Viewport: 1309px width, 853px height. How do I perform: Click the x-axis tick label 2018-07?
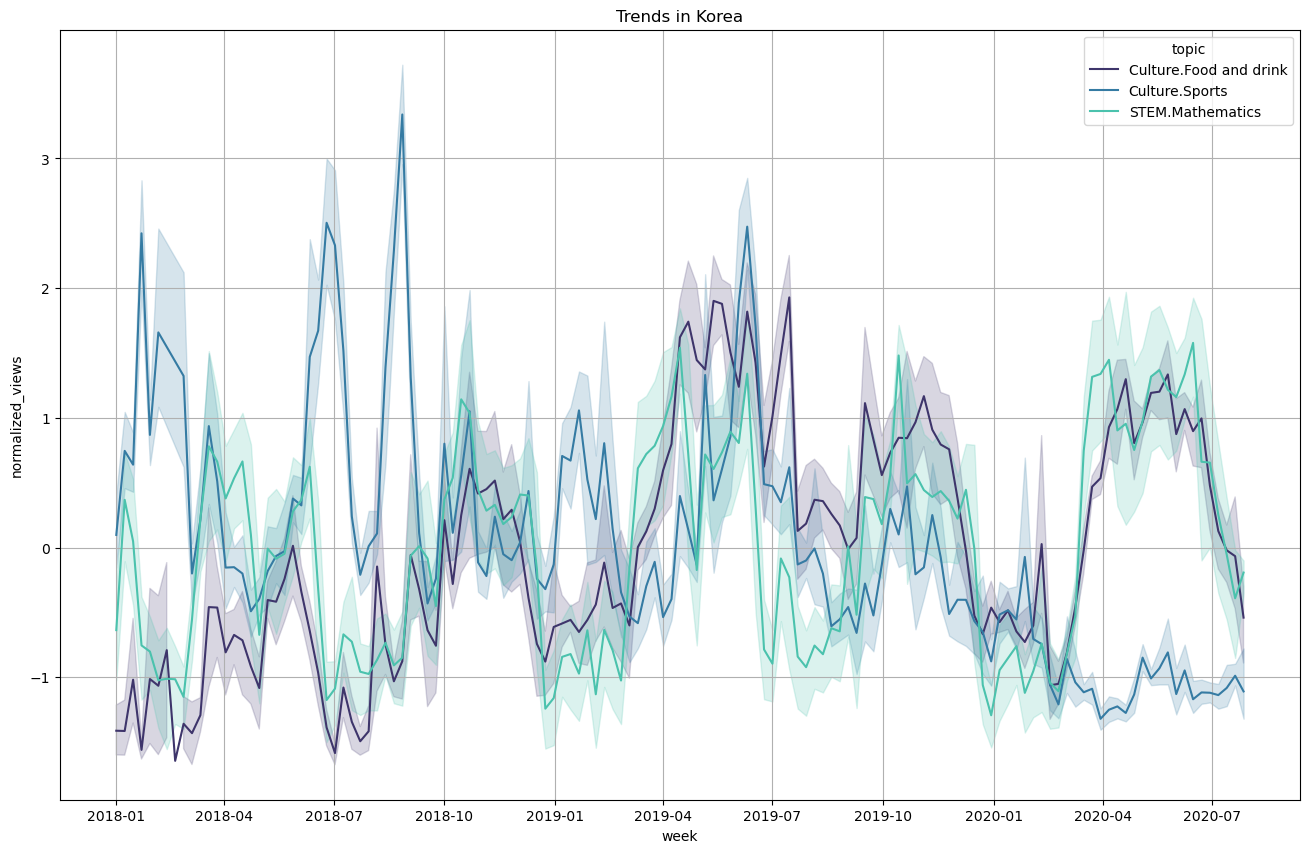coord(333,816)
